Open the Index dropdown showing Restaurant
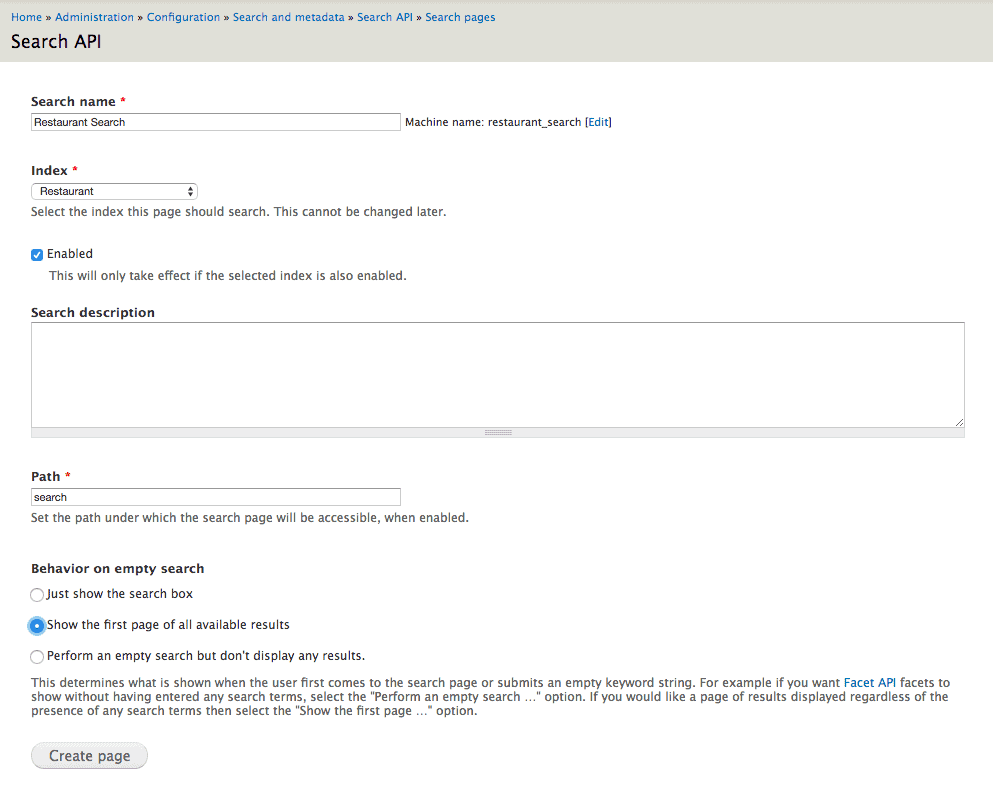The image size is (993, 785). (114, 191)
